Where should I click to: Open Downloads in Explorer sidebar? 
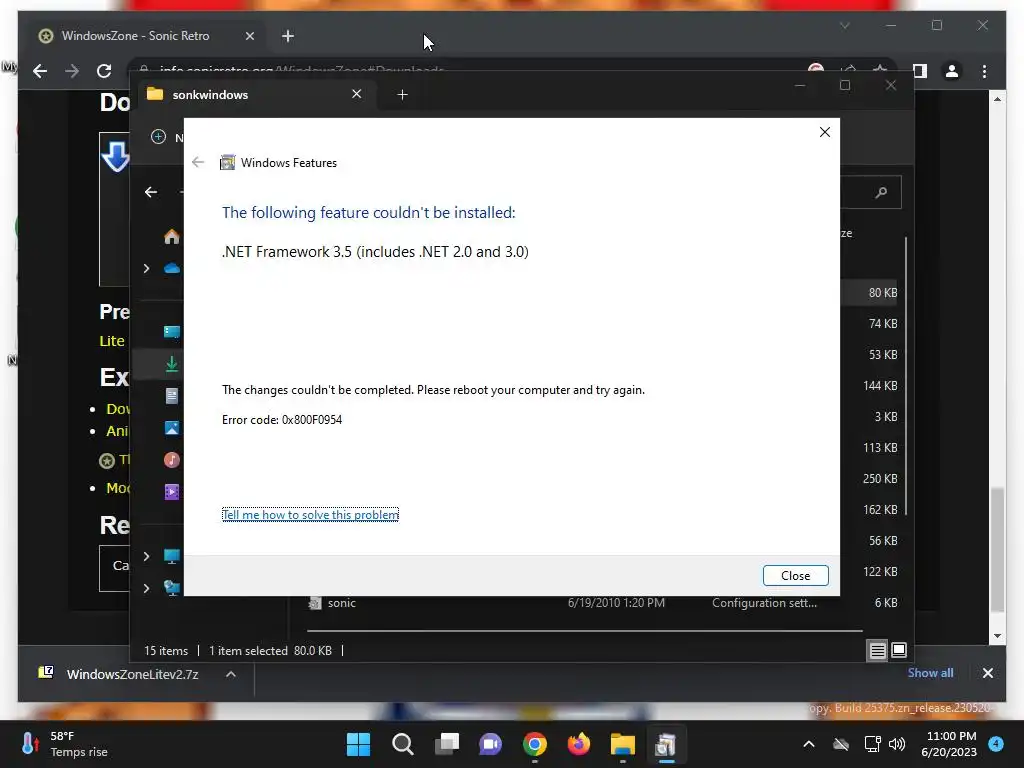coord(172,364)
